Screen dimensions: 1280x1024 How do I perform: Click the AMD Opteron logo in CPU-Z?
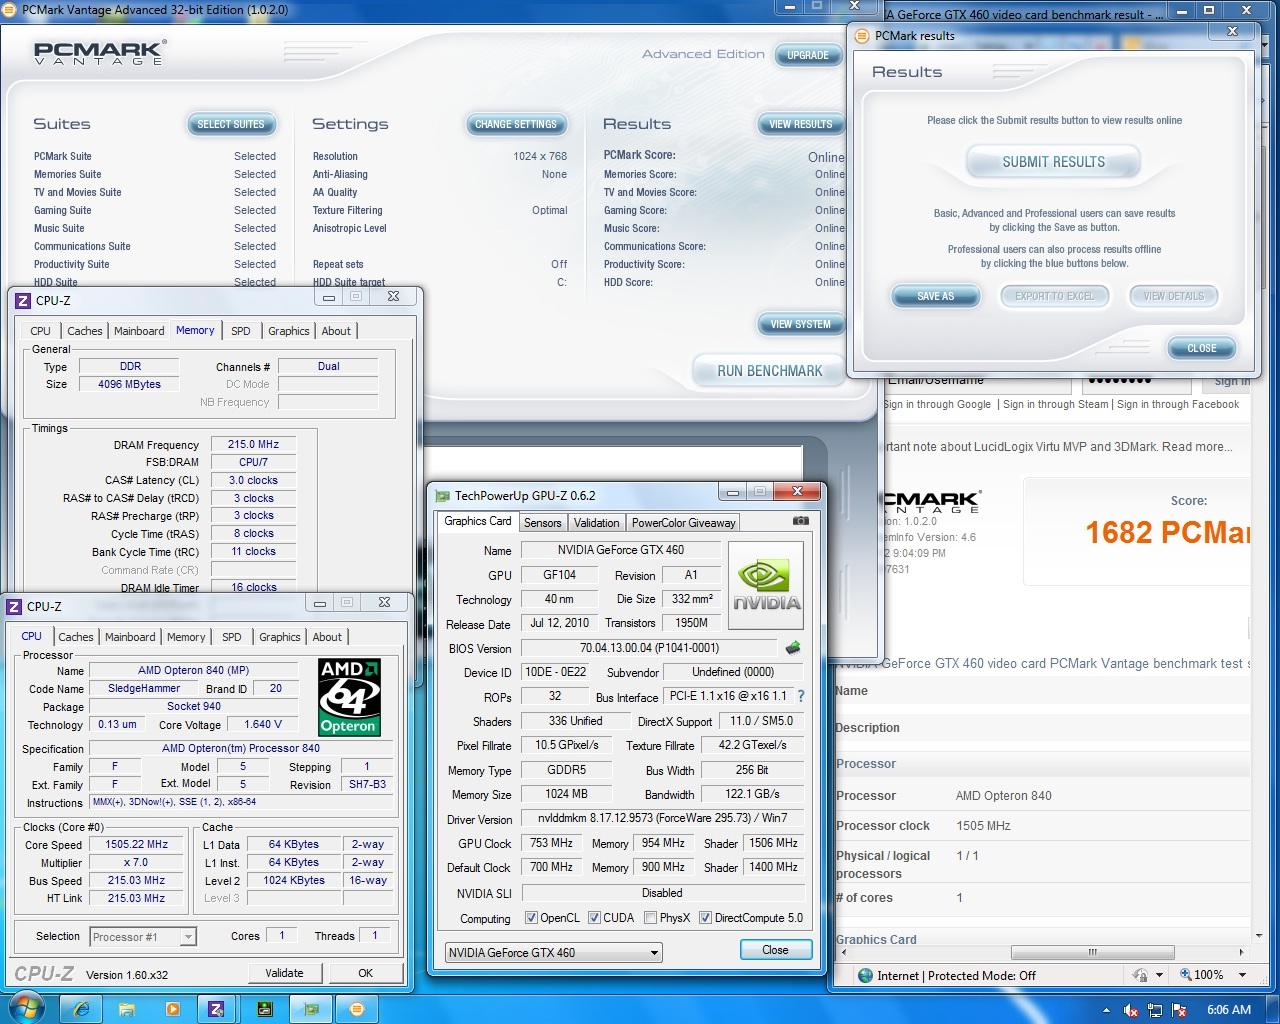click(x=348, y=697)
